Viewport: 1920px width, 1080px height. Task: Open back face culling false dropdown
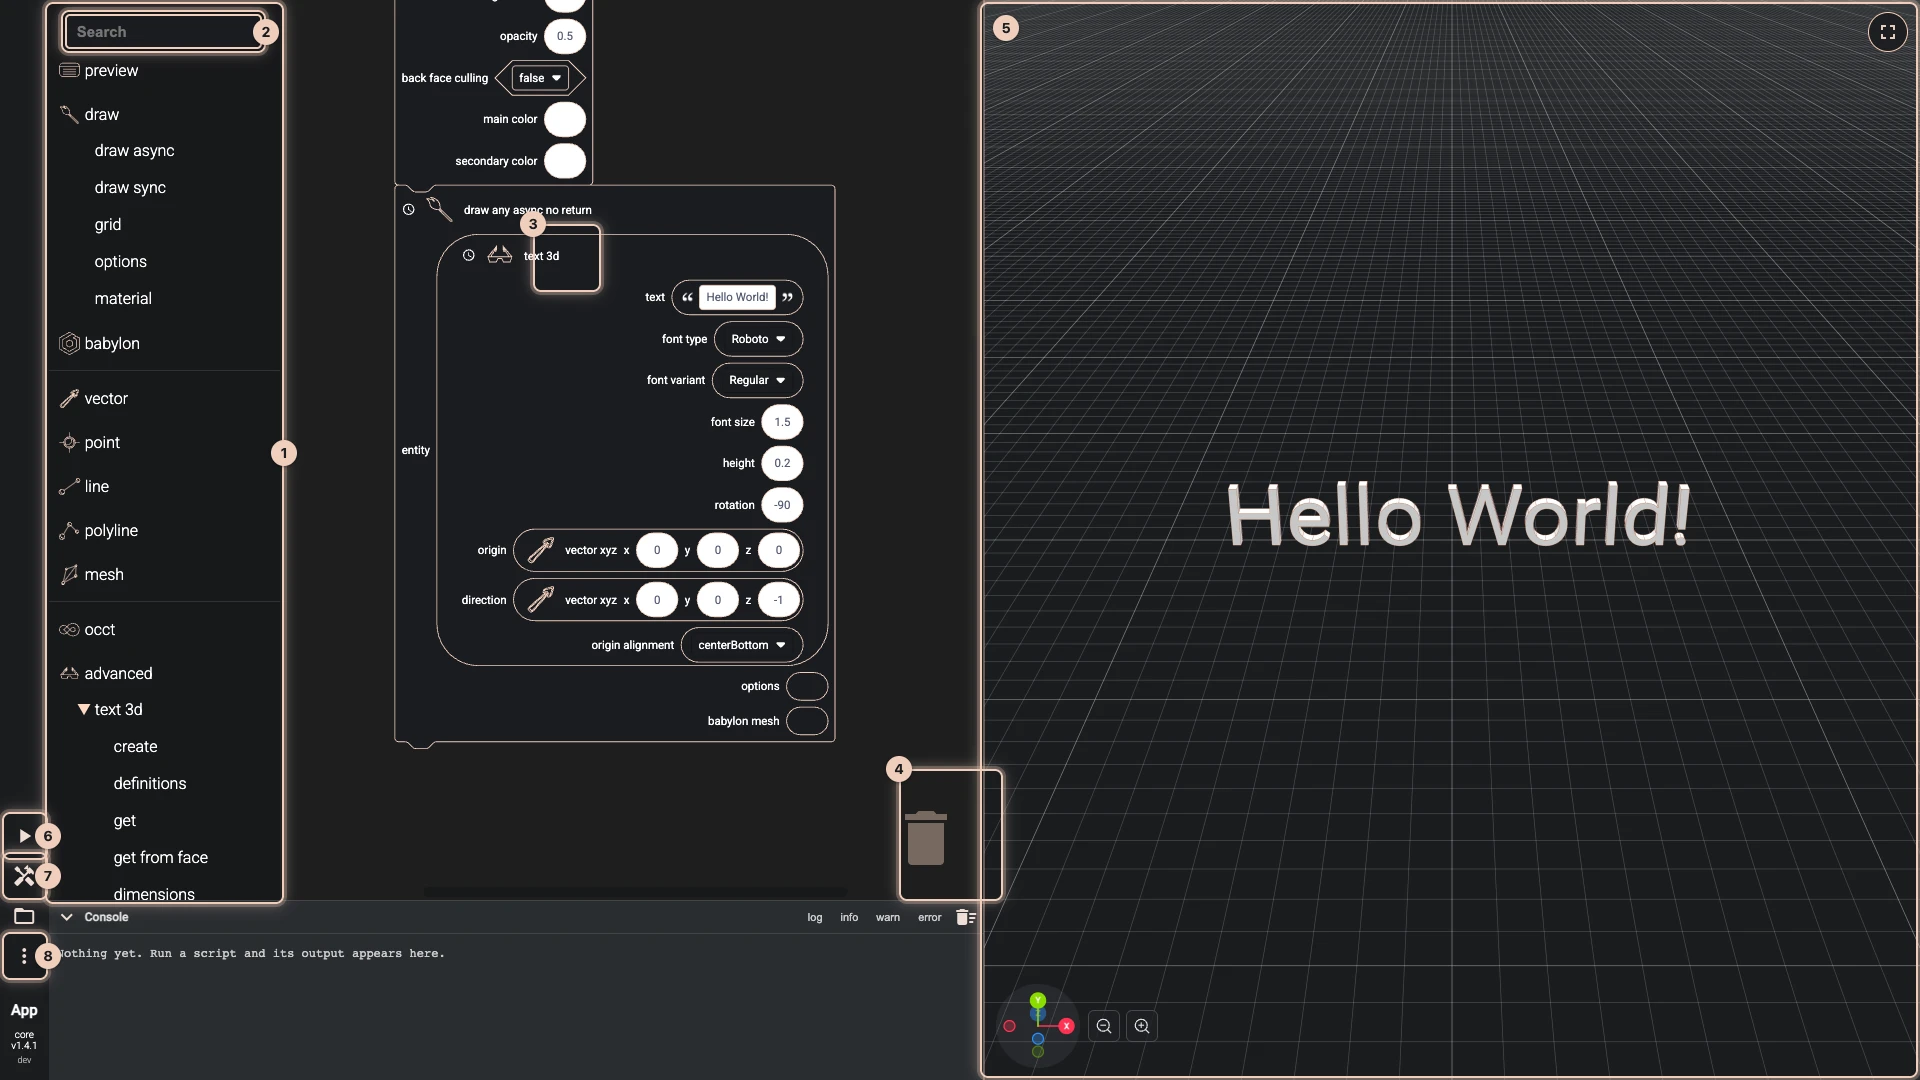click(x=540, y=78)
